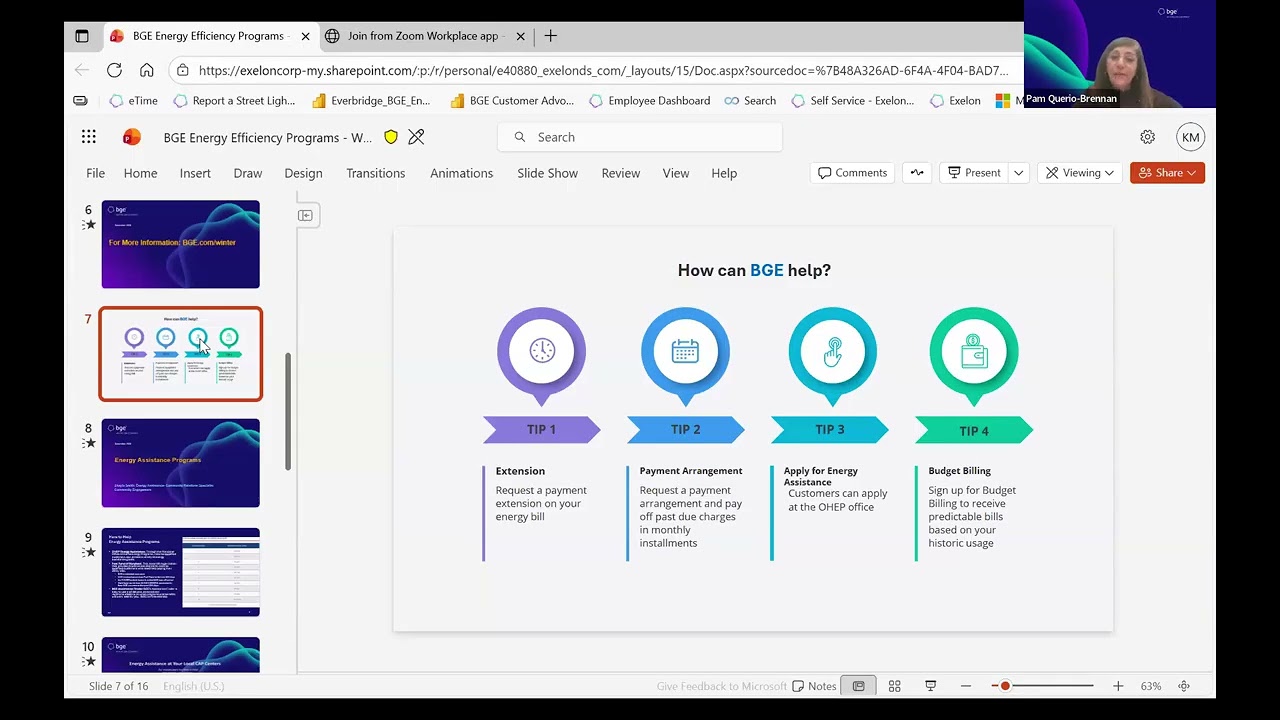Close the BGE Energy Efficiency Programs tab
Image resolution: width=1280 pixels, height=720 pixels.
click(305, 36)
